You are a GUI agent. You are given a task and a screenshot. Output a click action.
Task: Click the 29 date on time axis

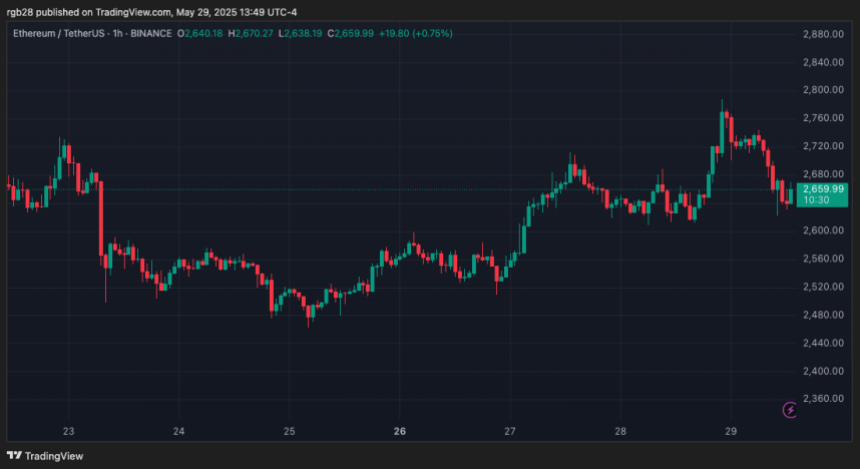pos(730,432)
